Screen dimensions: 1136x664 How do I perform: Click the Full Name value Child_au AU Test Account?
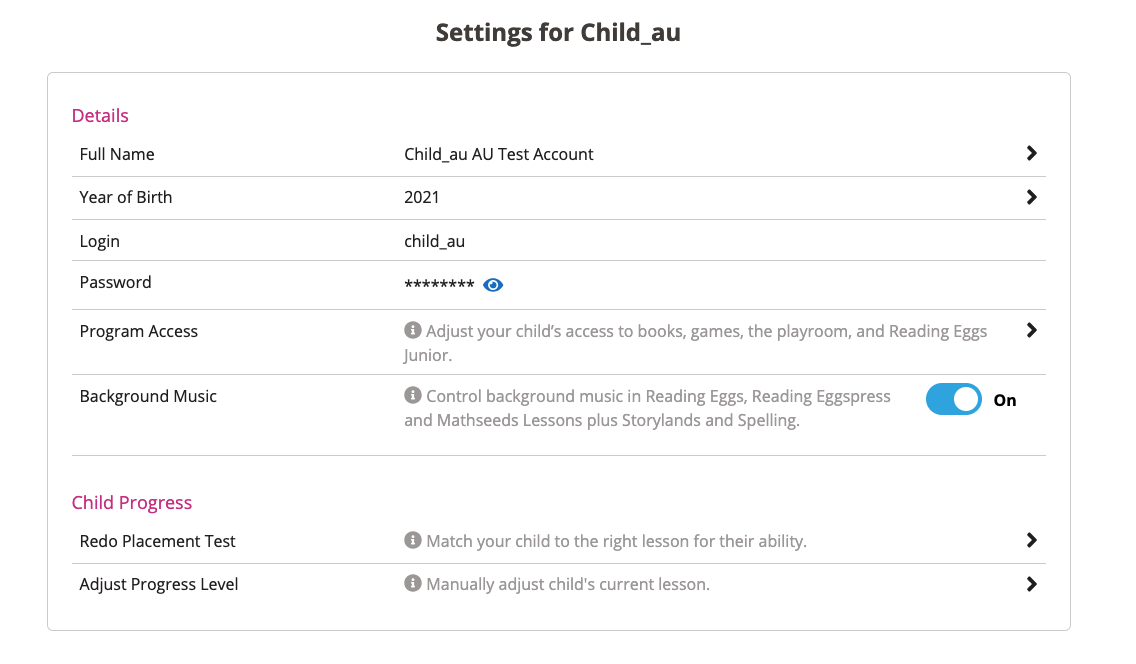point(499,153)
